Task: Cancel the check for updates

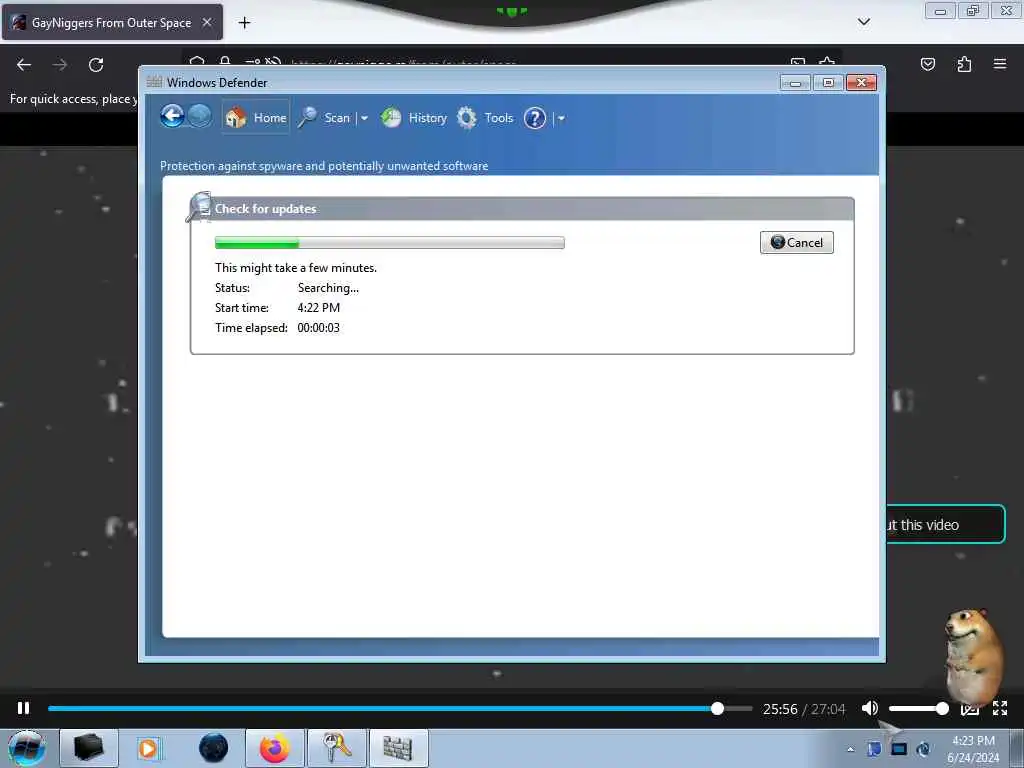Action: [796, 242]
